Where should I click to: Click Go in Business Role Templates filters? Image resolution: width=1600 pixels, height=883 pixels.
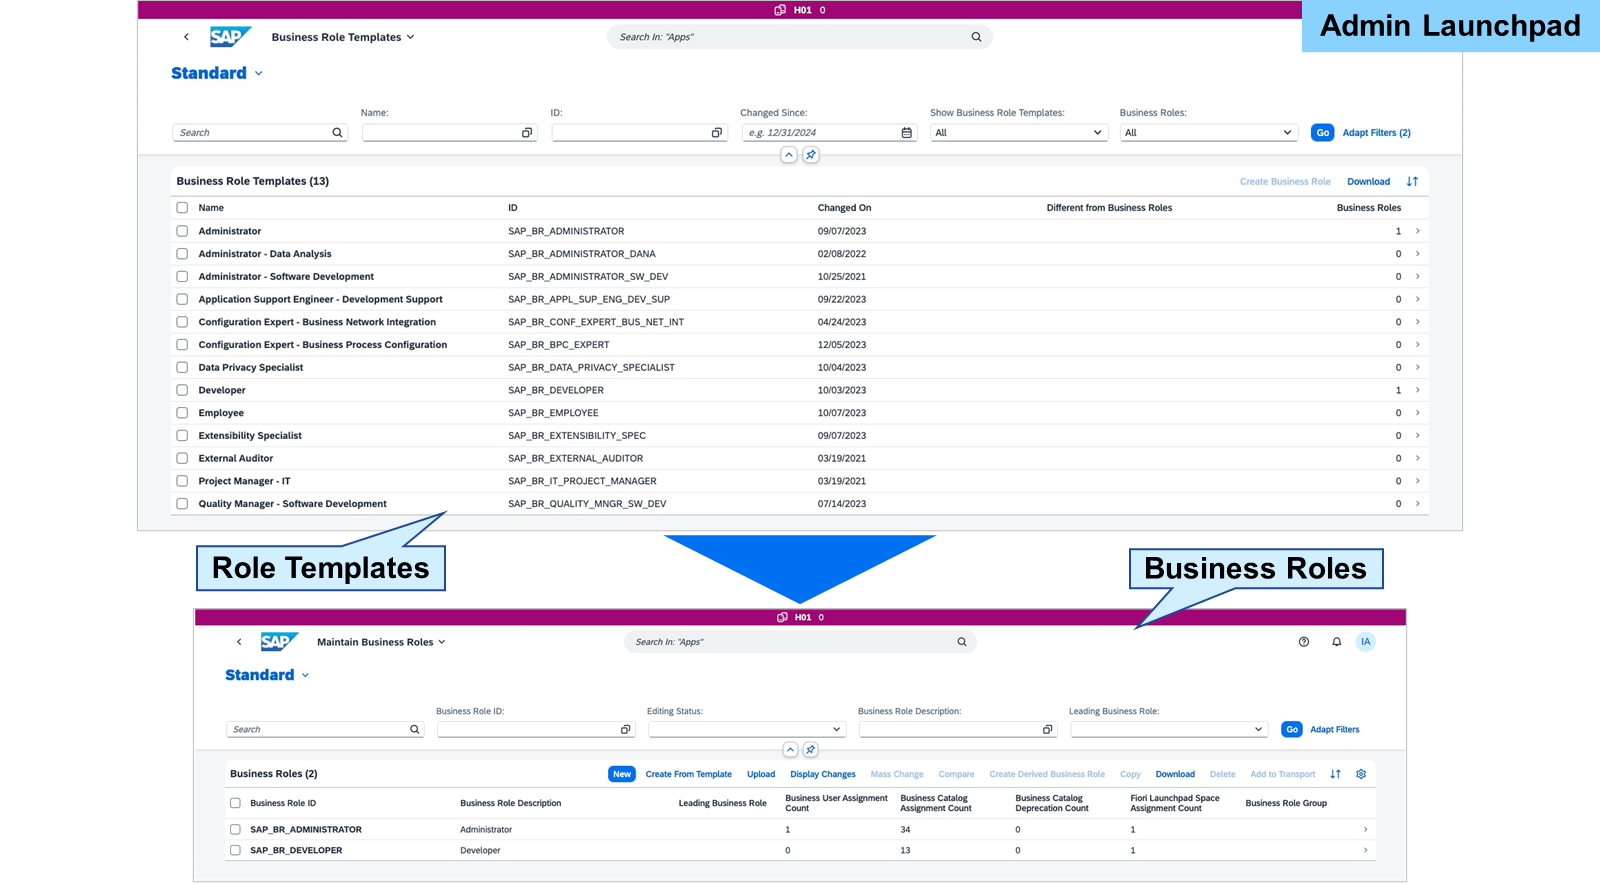coord(1322,133)
